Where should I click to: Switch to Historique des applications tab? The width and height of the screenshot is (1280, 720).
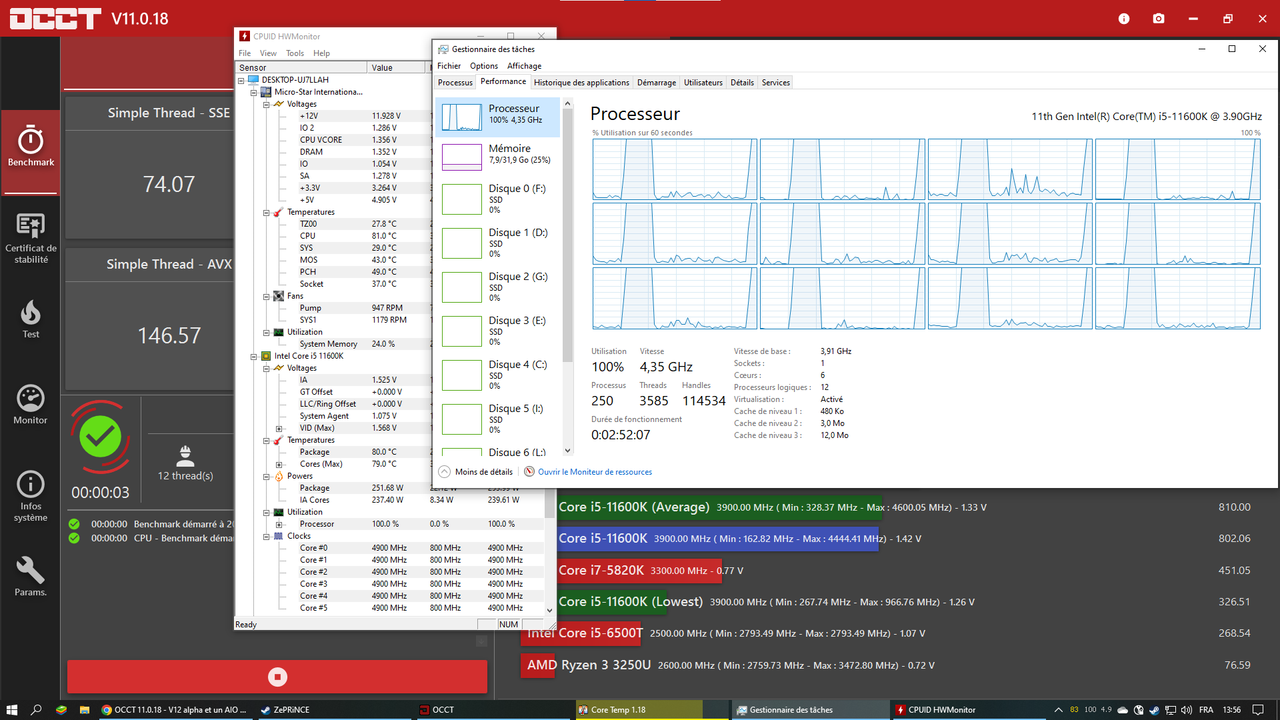click(x=582, y=82)
